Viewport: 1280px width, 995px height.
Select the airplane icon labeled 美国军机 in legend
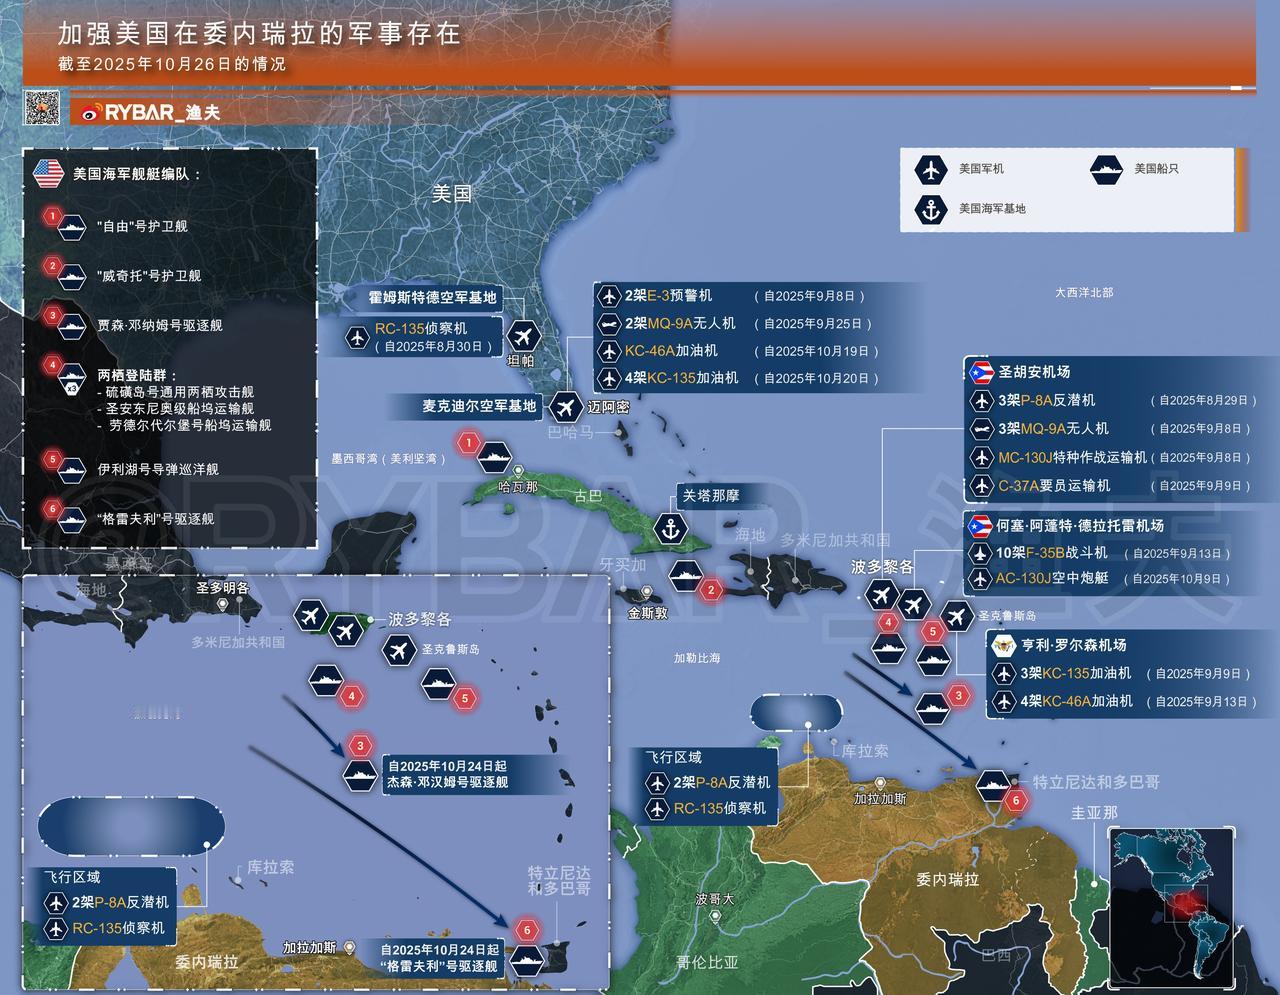click(x=931, y=169)
